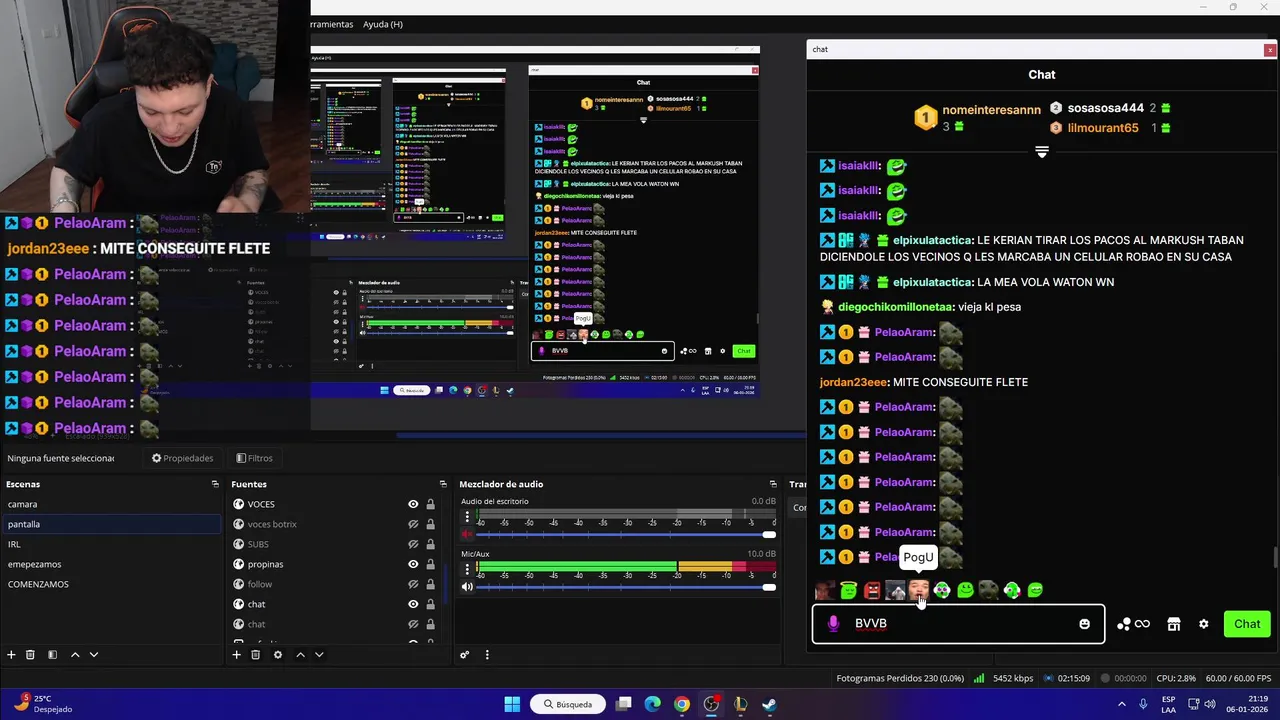Move scene down in Escenas toolbar
The width and height of the screenshot is (1280, 720).
click(x=94, y=654)
